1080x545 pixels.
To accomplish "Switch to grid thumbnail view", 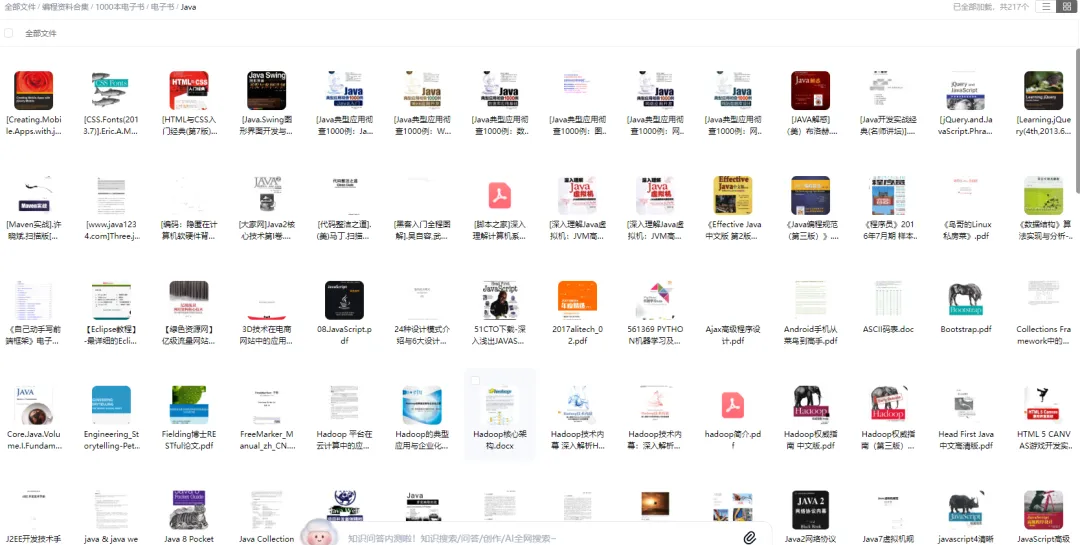I will tap(1067, 7).
